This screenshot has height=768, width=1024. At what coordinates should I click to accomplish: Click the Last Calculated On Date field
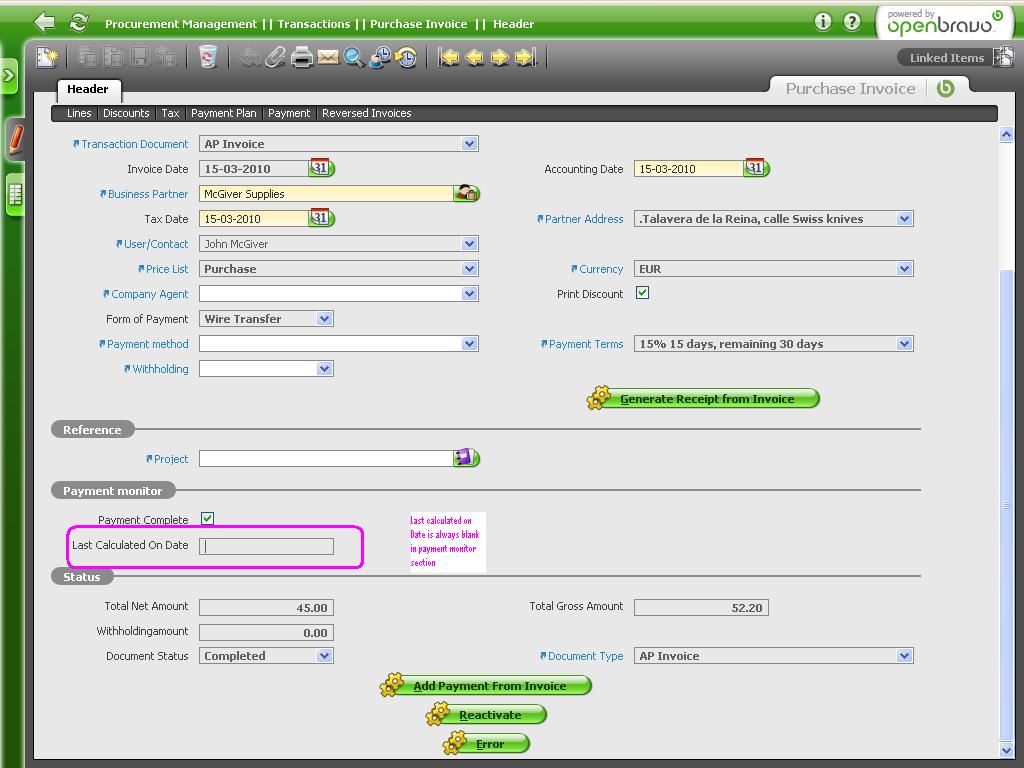[x=267, y=546]
